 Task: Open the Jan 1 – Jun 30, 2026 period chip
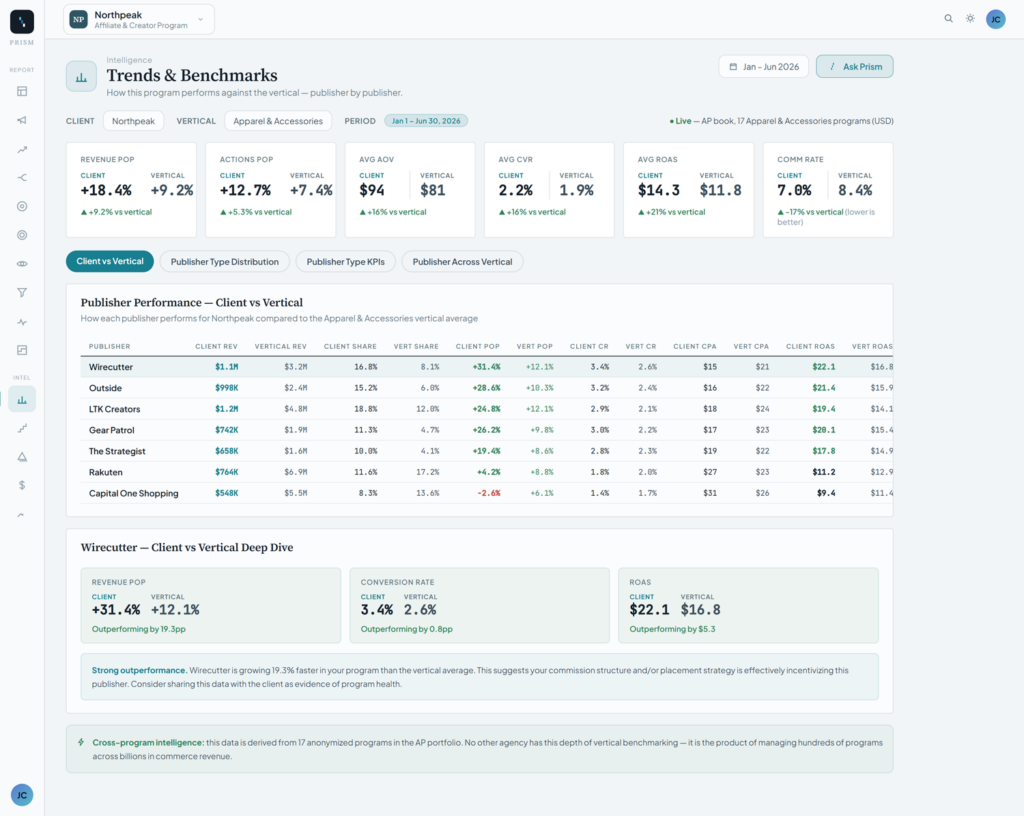pyautogui.click(x=426, y=121)
